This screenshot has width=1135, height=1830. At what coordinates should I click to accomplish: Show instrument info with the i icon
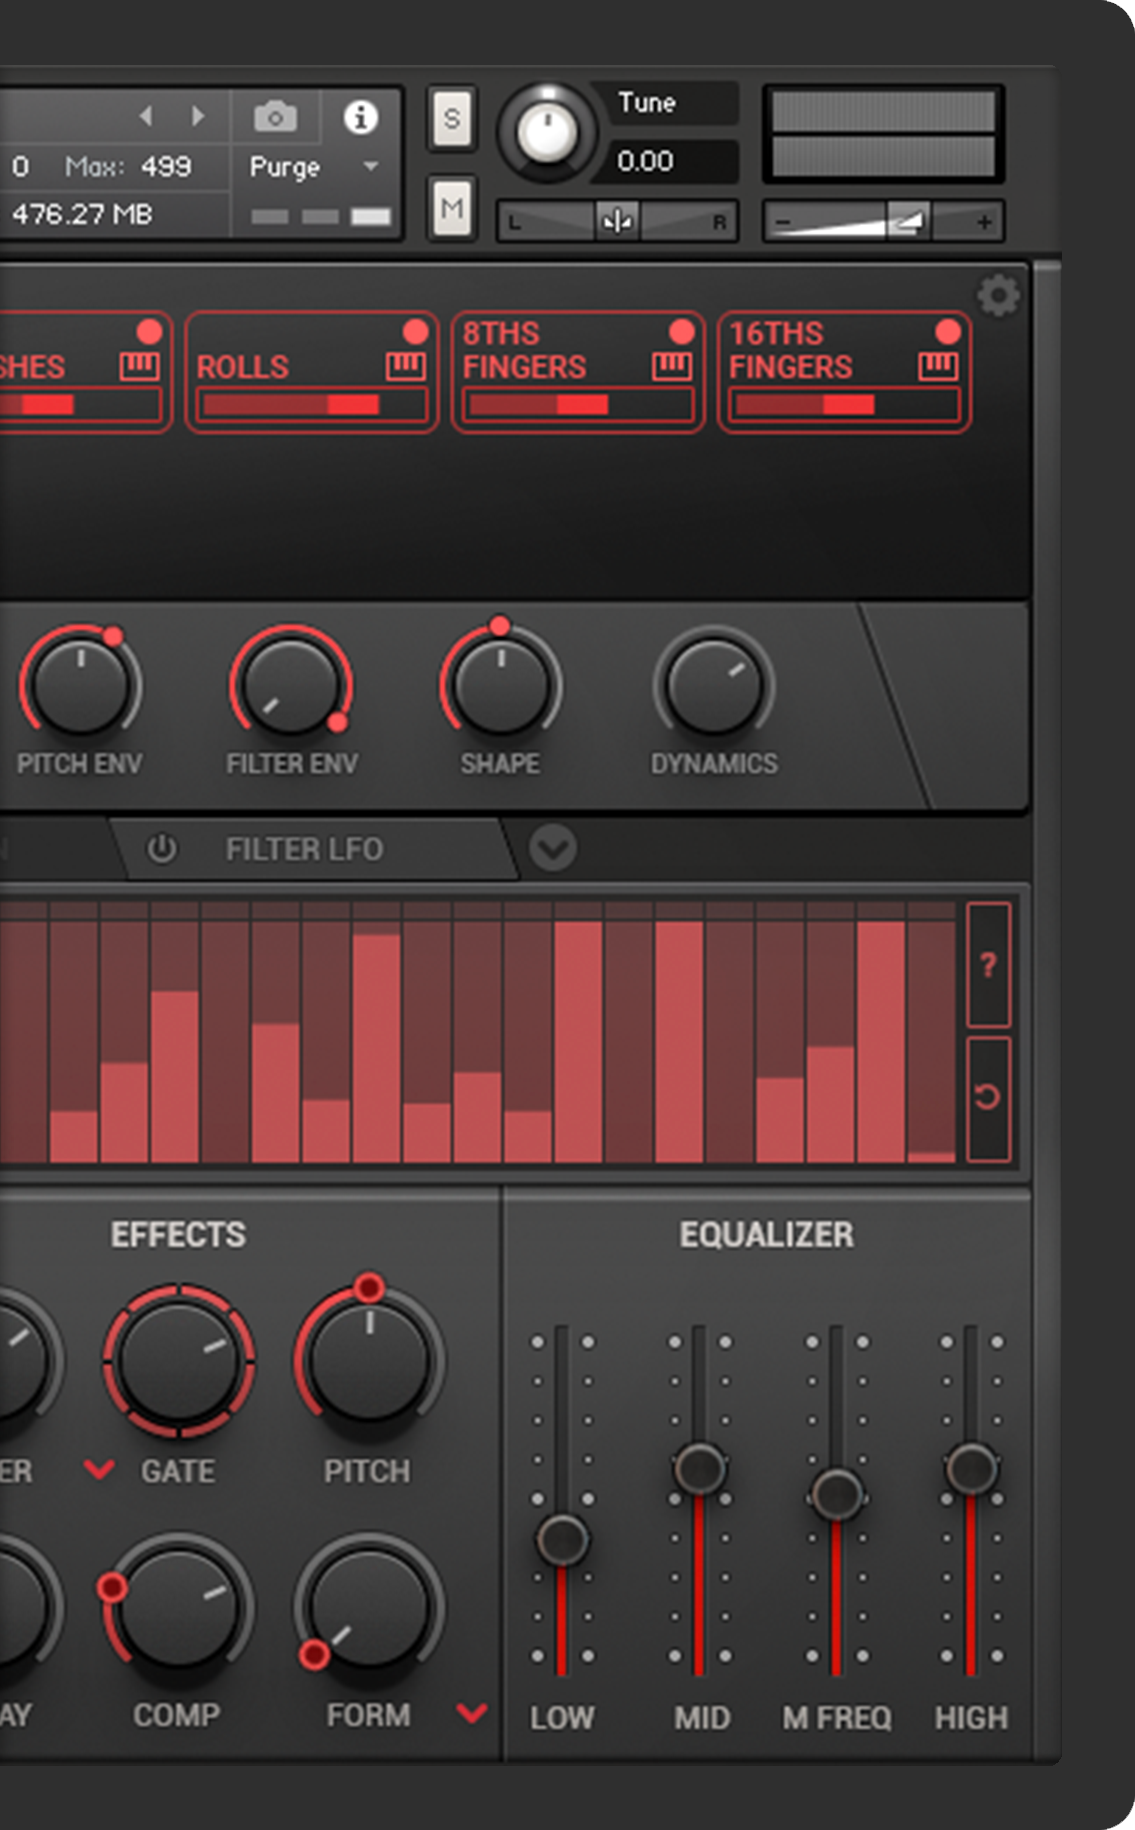tap(360, 117)
